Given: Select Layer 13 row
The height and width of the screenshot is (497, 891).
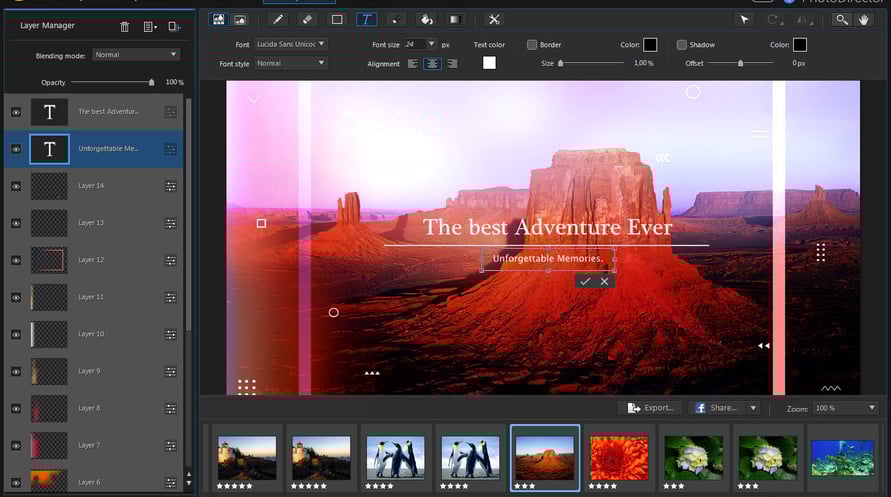Looking at the screenshot, I should (94, 223).
